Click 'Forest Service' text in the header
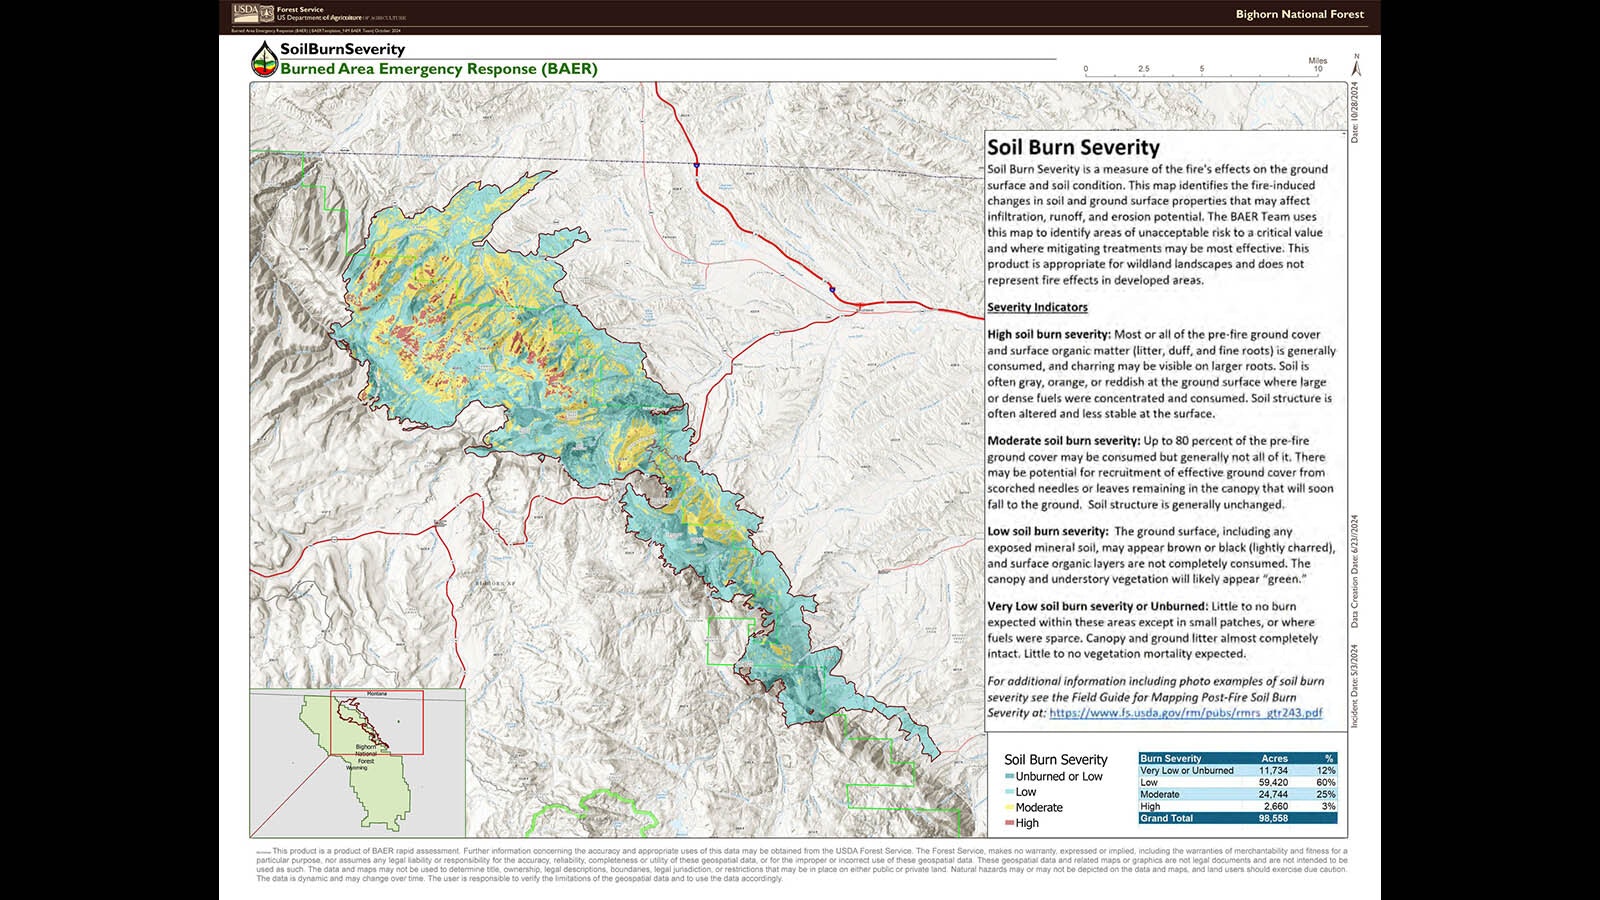 point(300,9)
